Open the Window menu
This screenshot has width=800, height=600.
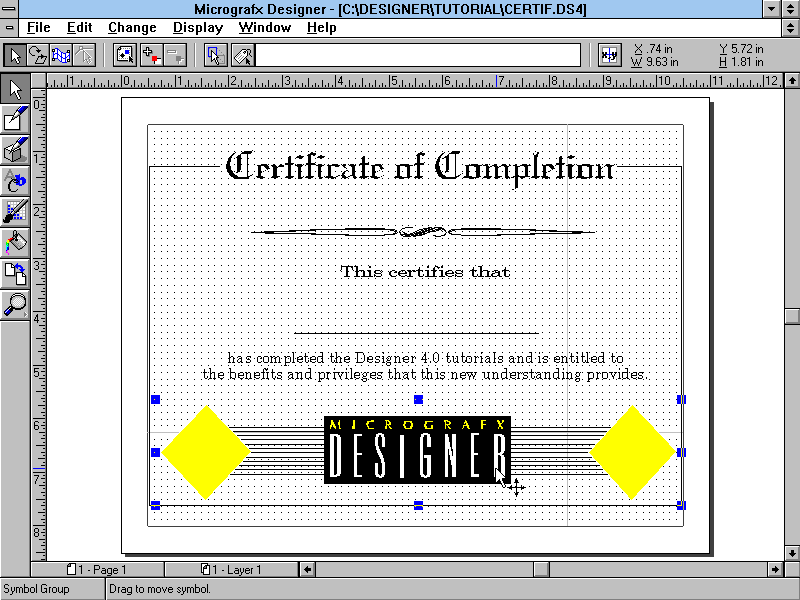[265, 28]
